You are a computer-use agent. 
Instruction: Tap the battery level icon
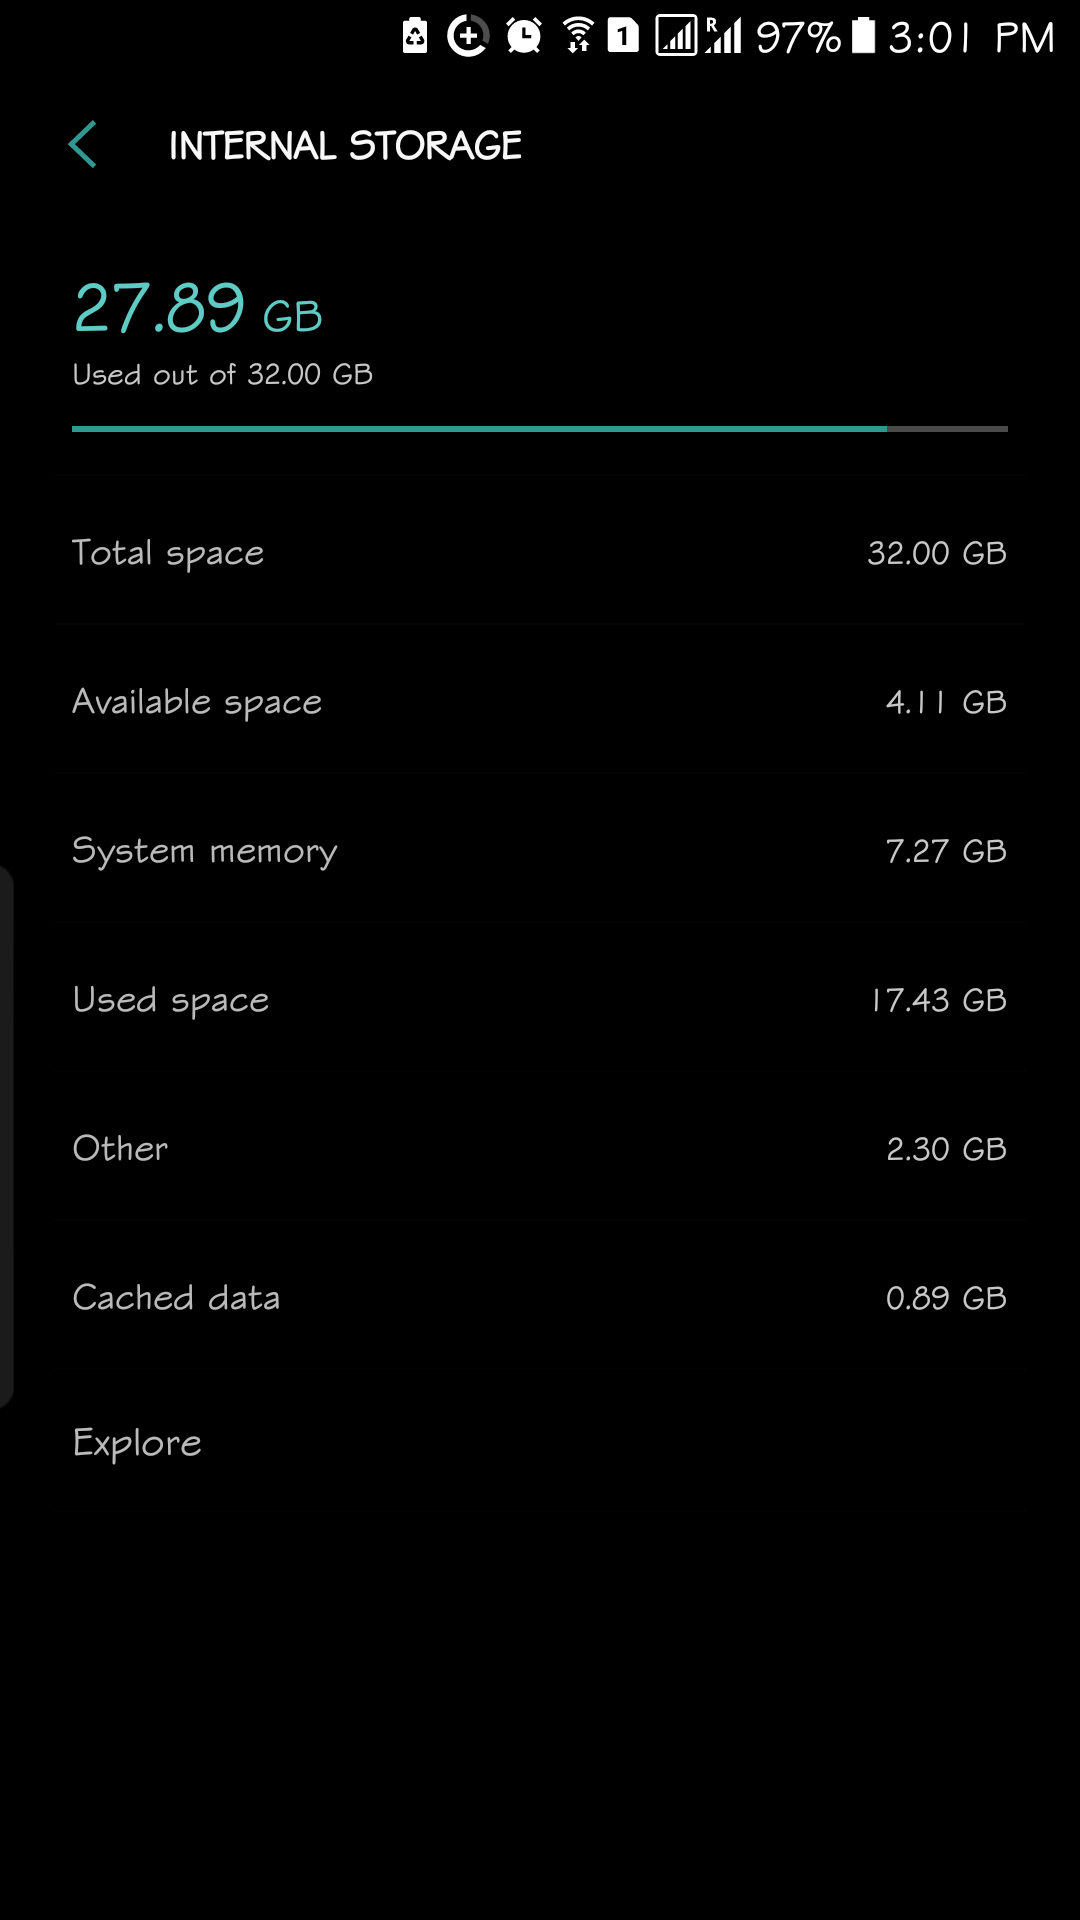863,36
